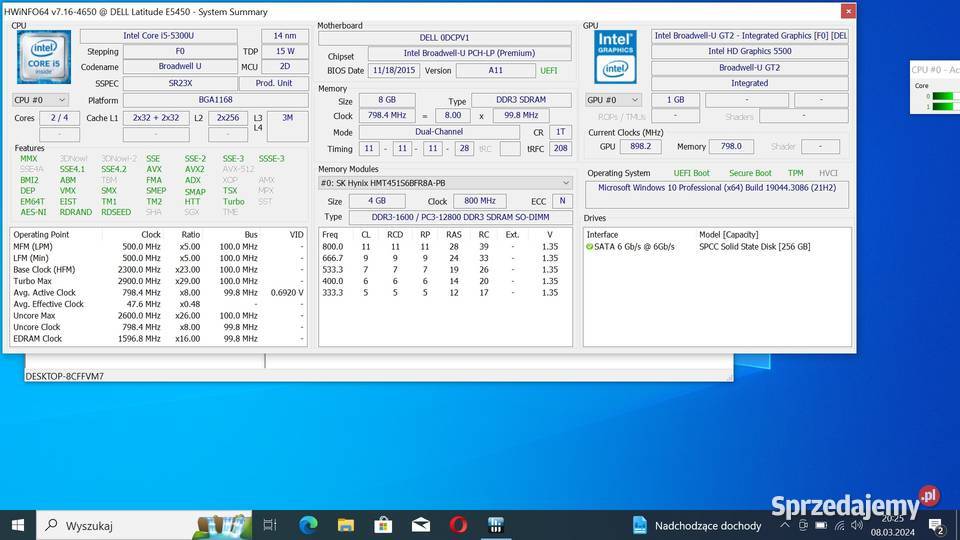Image resolution: width=960 pixels, height=540 pixels.
Task: Click the TDP value 15 W
Action: coord(285,51)
